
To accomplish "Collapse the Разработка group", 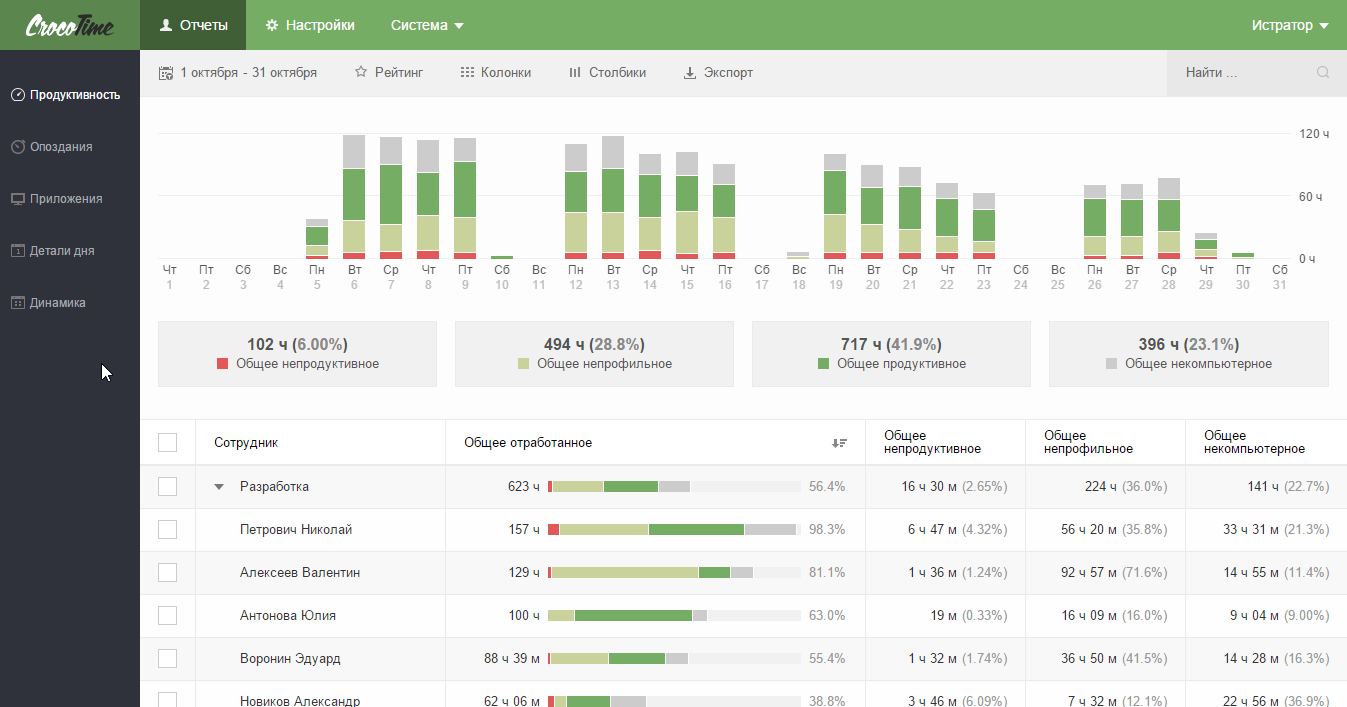I will [219, 487].
